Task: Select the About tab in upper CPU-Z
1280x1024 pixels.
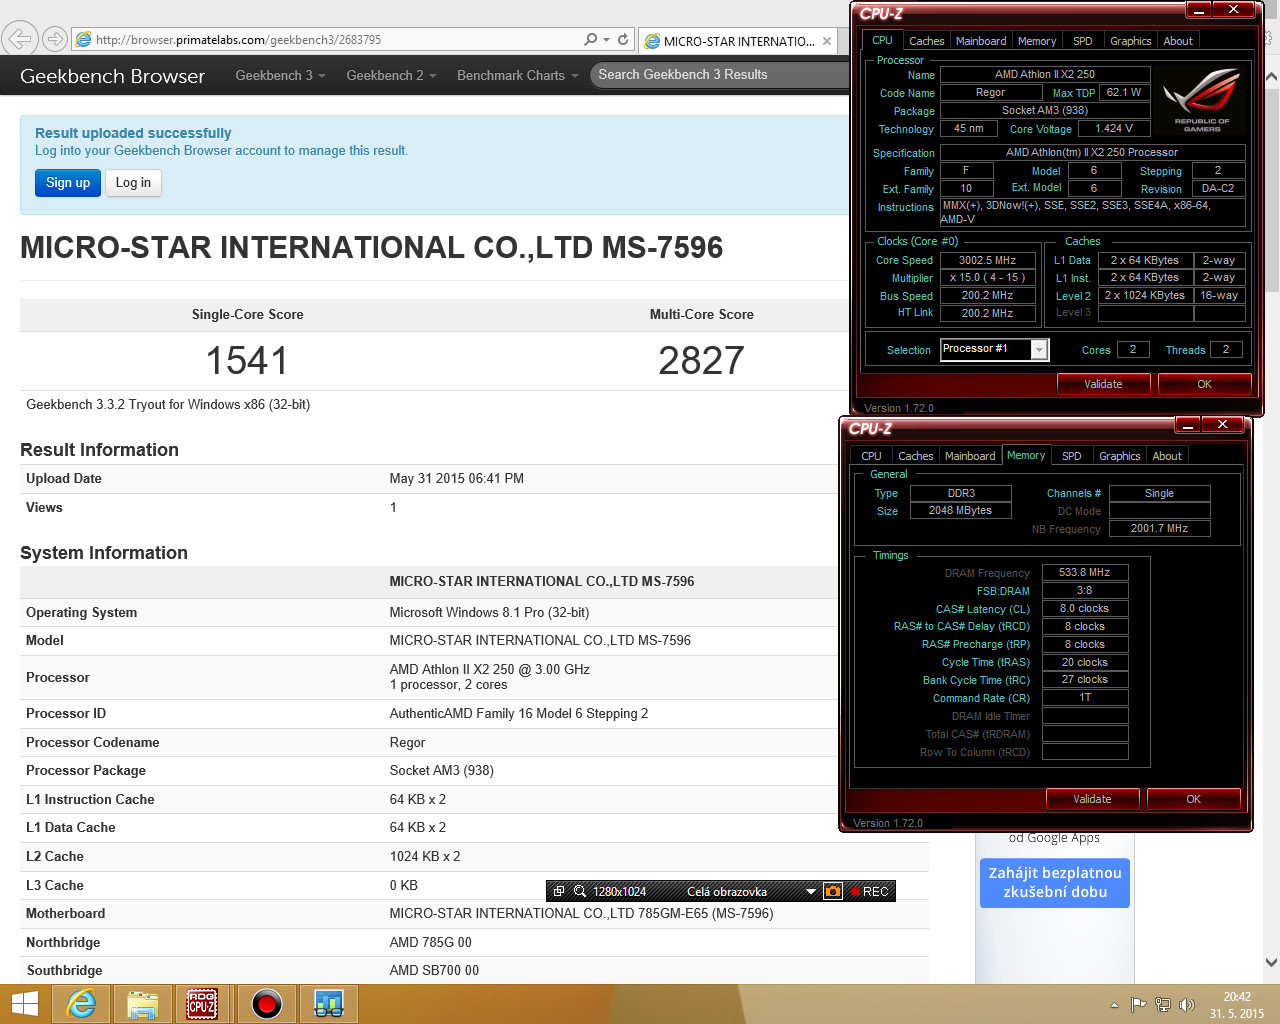Action: [x=1178, y=41]
